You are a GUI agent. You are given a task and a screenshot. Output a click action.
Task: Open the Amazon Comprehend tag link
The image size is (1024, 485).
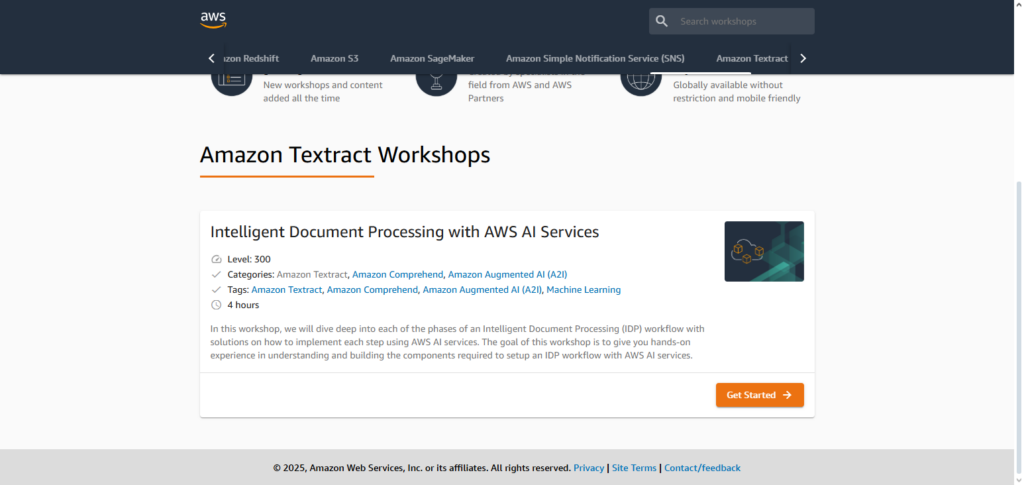(372, 290)
